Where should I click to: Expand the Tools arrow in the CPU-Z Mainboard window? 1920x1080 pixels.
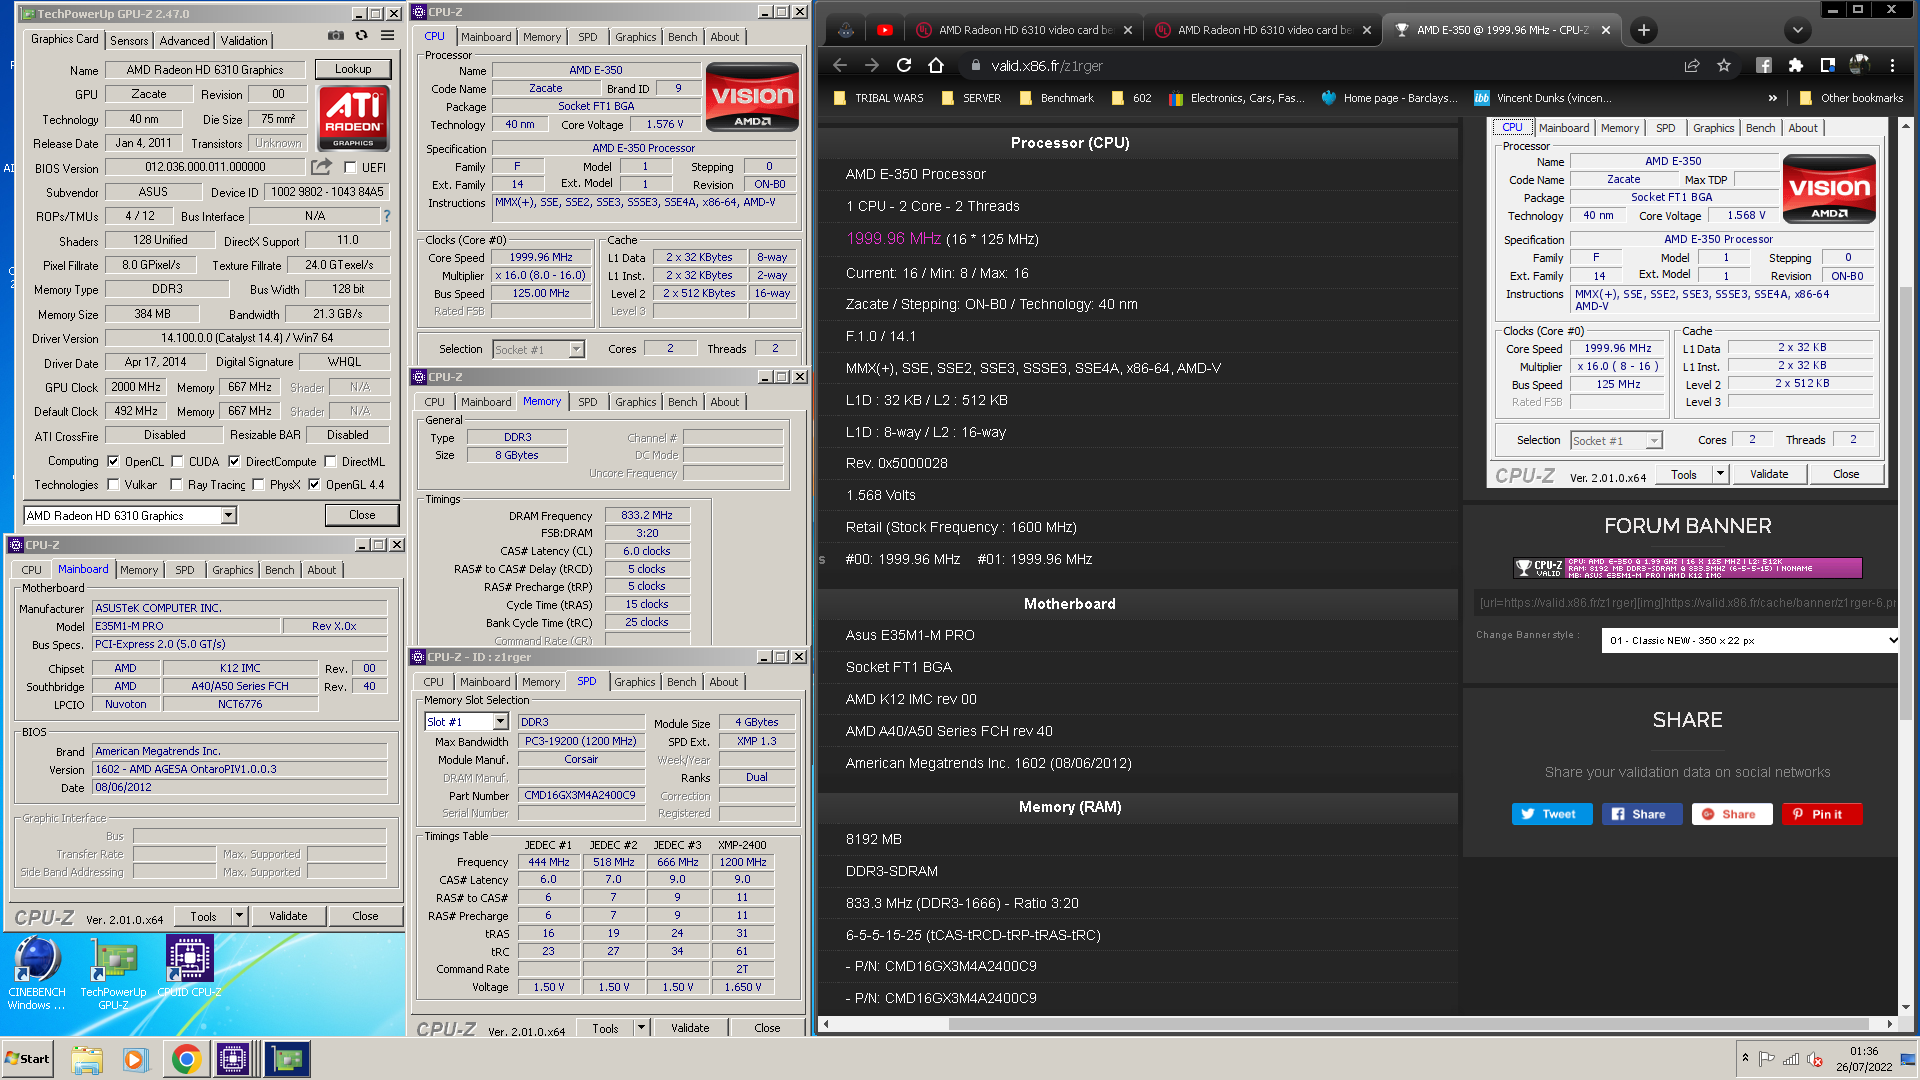tap(240, 916)
